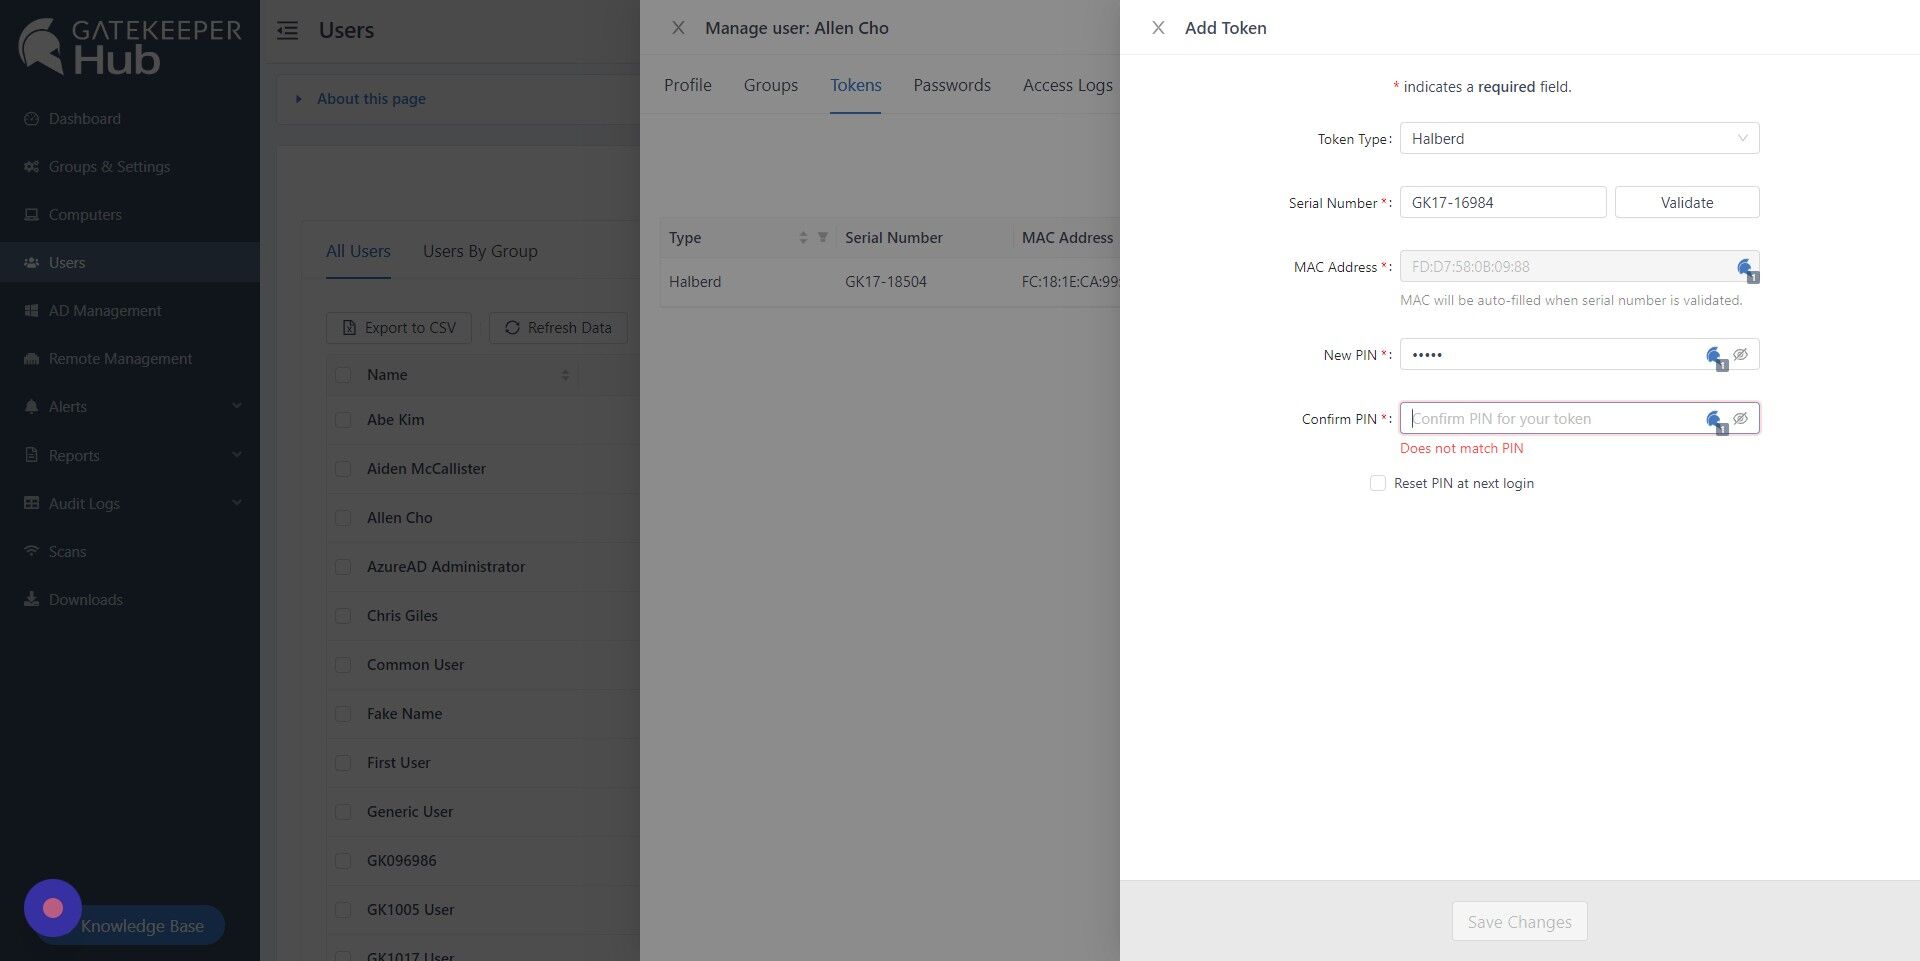This screenshot has width=1920, height=961.
Task: Click the Downloads icon in sidebar
Action: [x=31, y=600]
